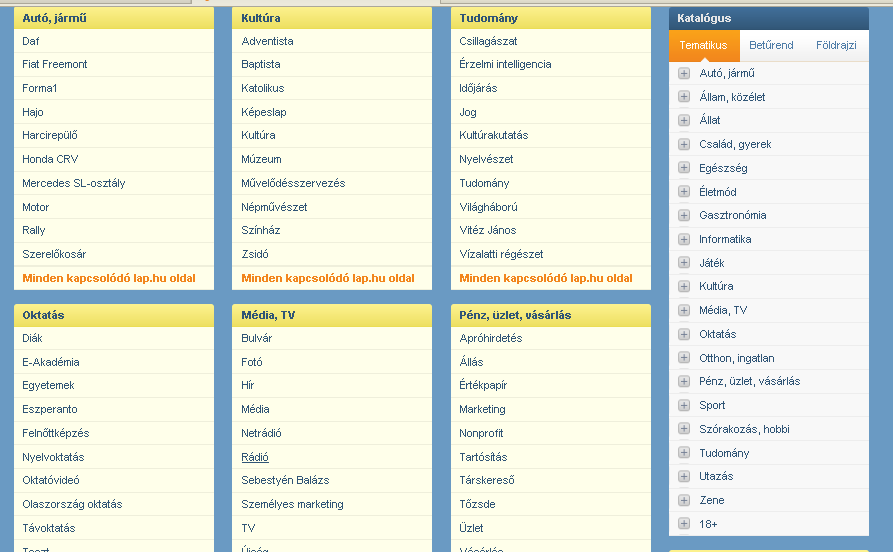The image size is (893, 552).
Task: Click plus icon beside Sport
Action: pyautogui.click(x=684, y=406)
